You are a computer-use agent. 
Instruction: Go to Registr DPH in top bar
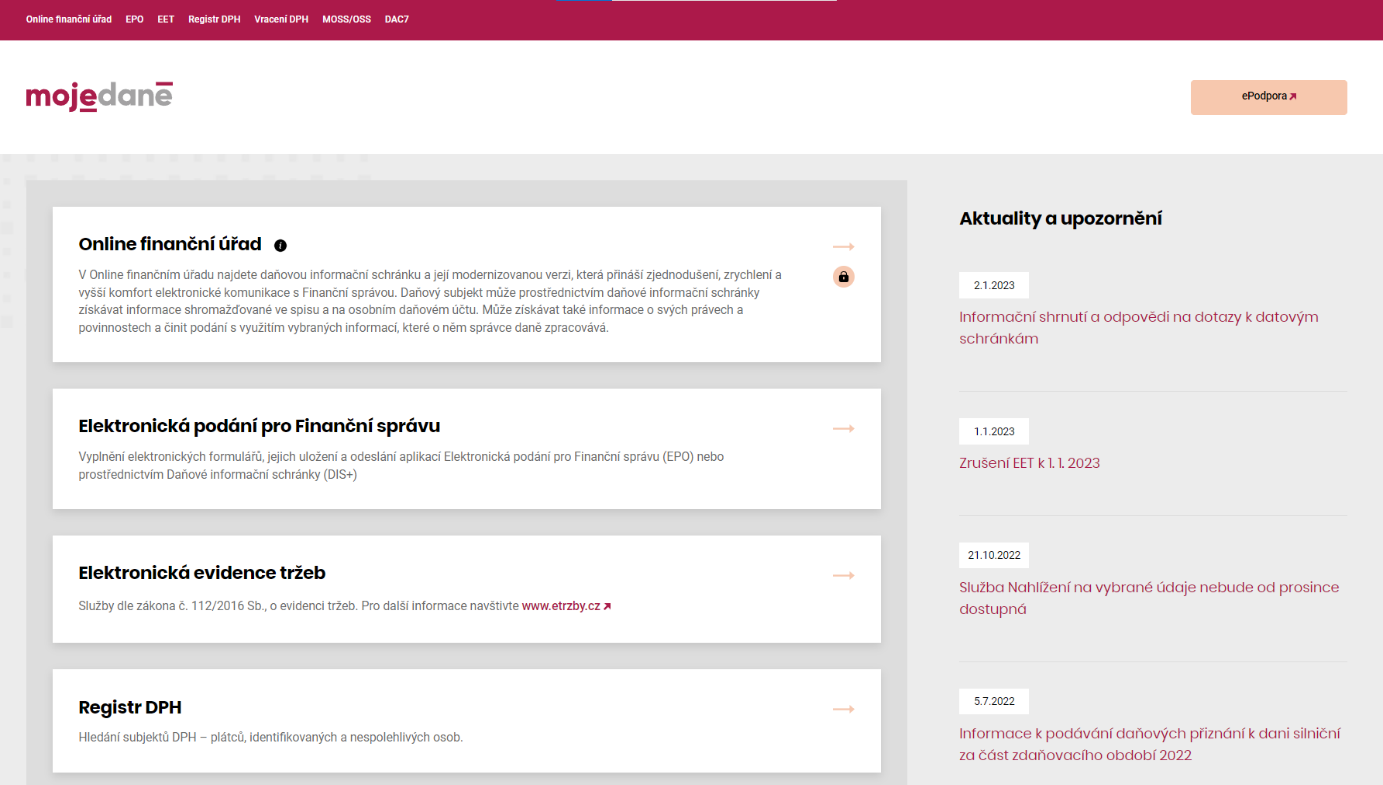(214, 19)
